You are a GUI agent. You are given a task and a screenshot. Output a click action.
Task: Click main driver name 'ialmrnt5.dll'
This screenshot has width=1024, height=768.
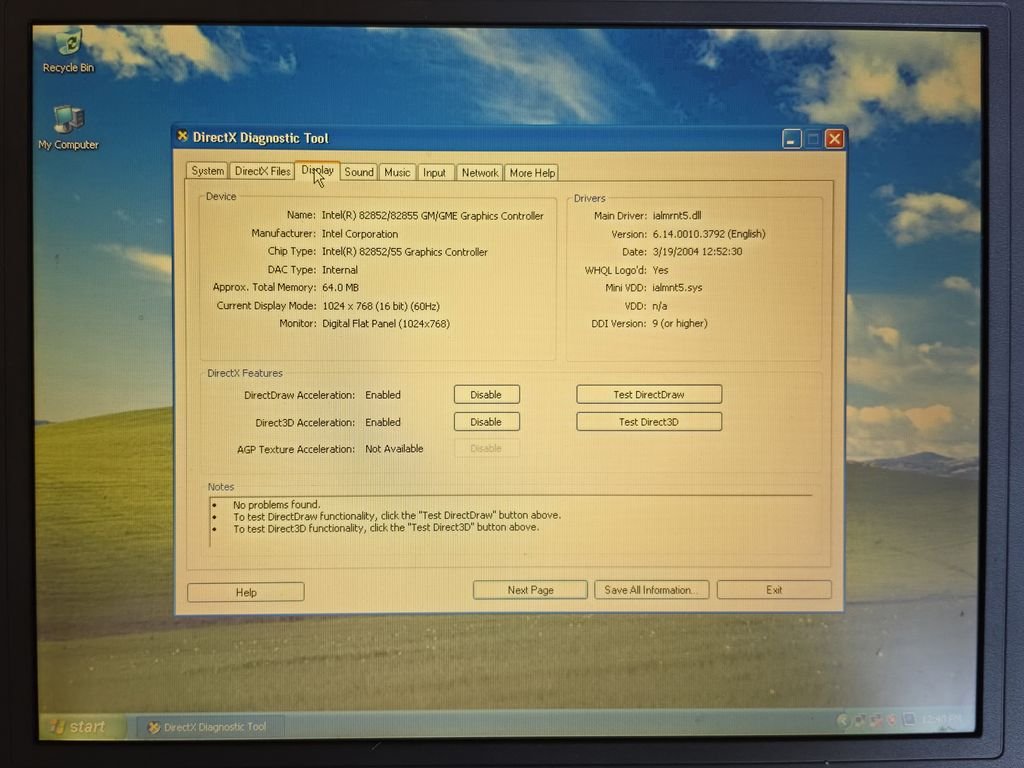tap(677, 216)
